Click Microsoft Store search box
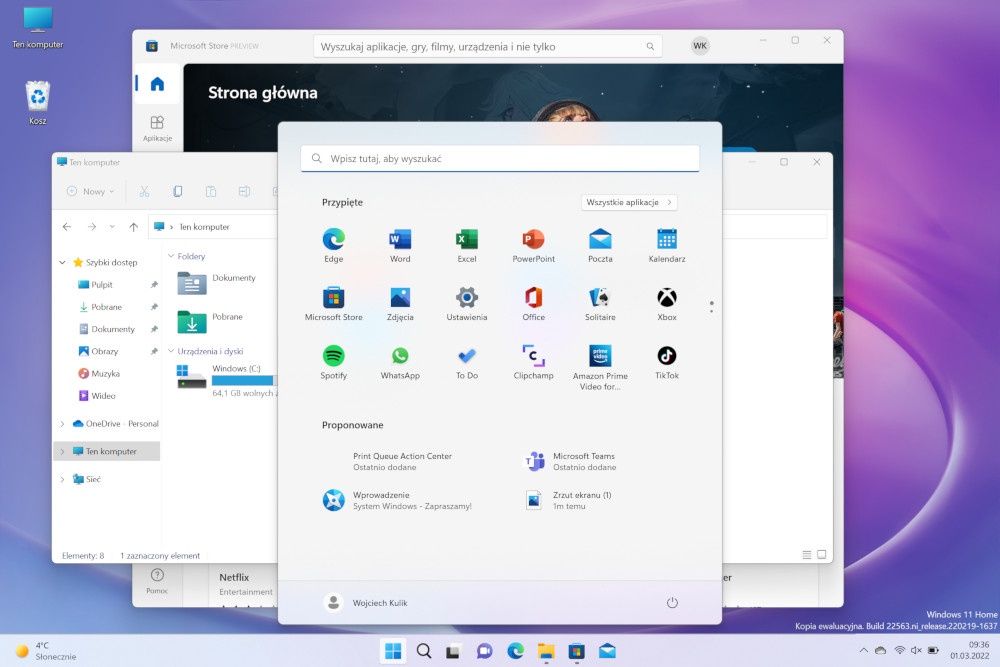The image size is (1000, 667). coord(487,47)
